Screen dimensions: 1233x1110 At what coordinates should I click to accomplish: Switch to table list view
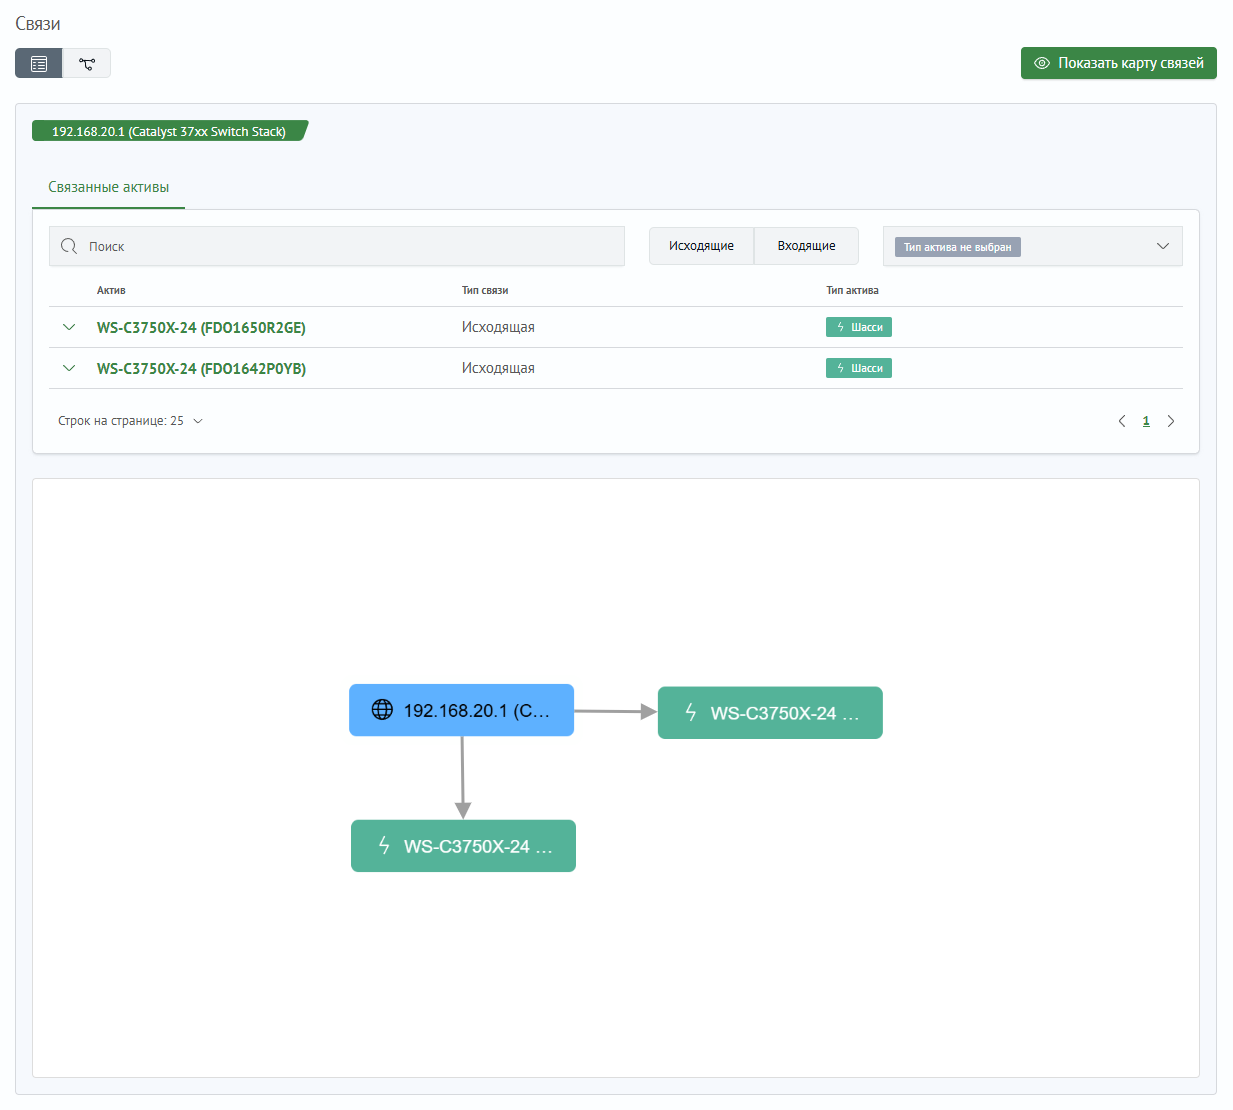[x=39, y=63]
